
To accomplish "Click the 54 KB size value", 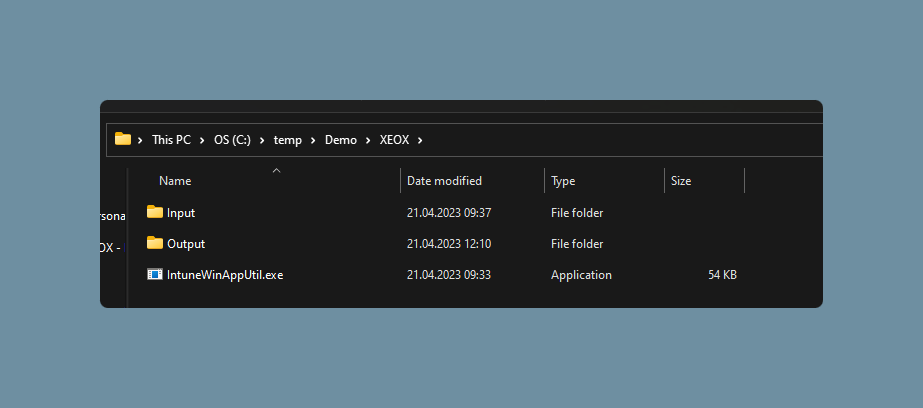I will 722,275.
